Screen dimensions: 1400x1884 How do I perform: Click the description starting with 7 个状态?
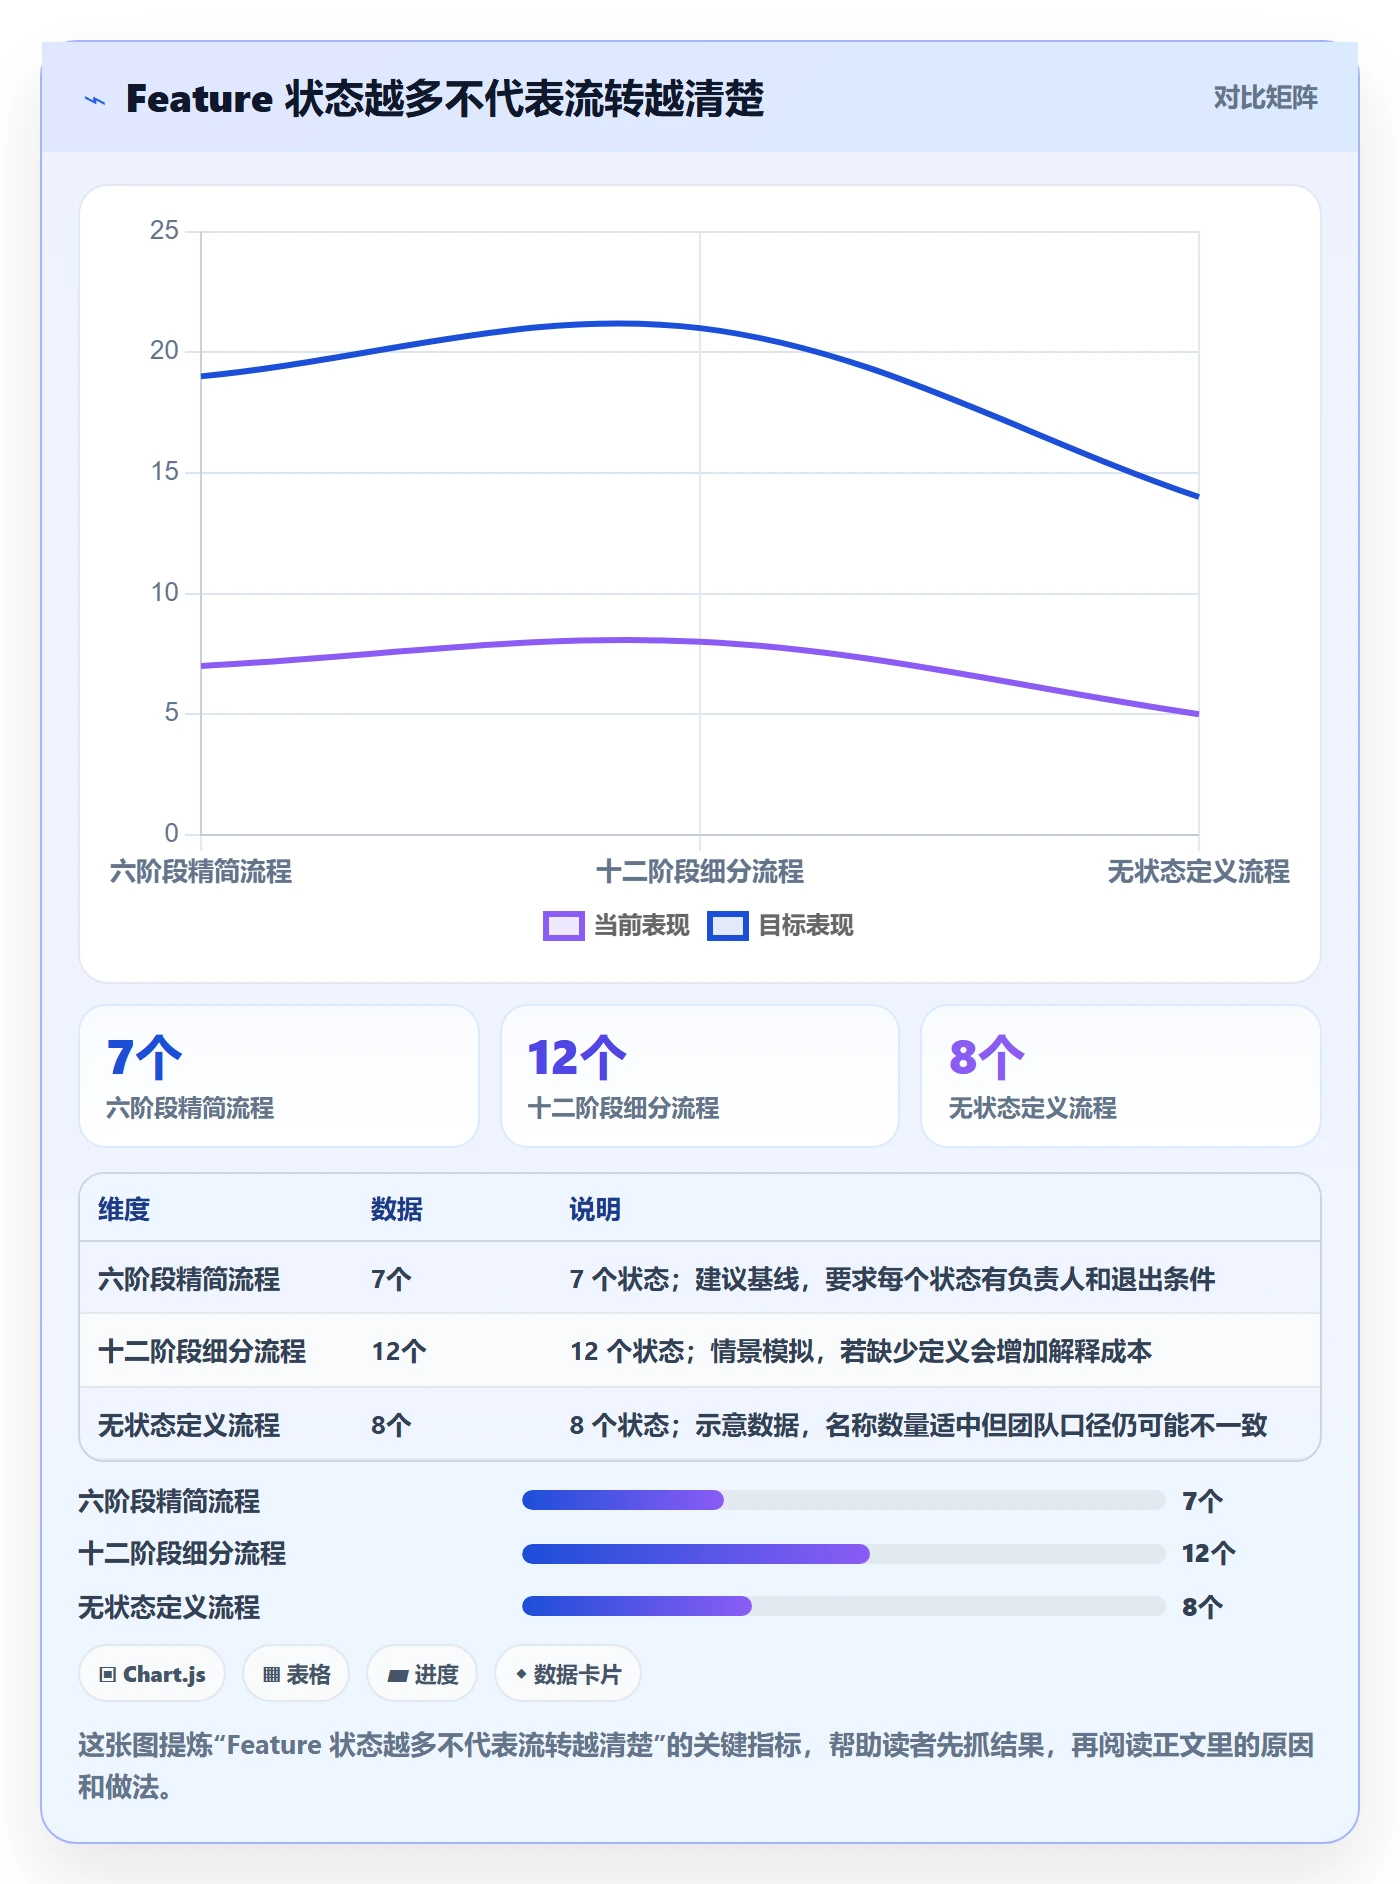892,1279
